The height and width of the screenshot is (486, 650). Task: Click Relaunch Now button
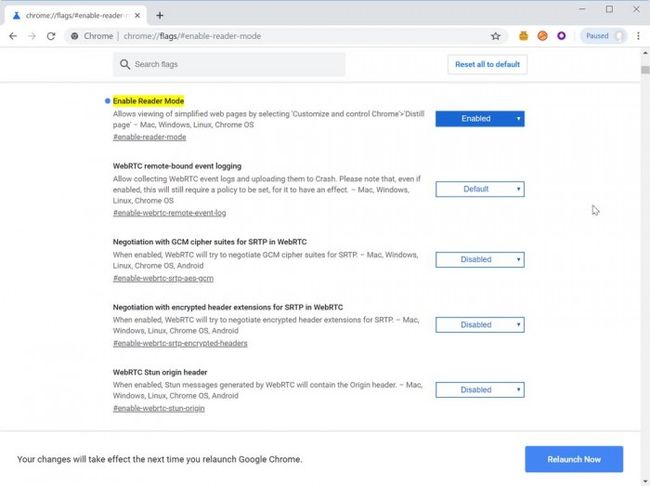point(574,459)
